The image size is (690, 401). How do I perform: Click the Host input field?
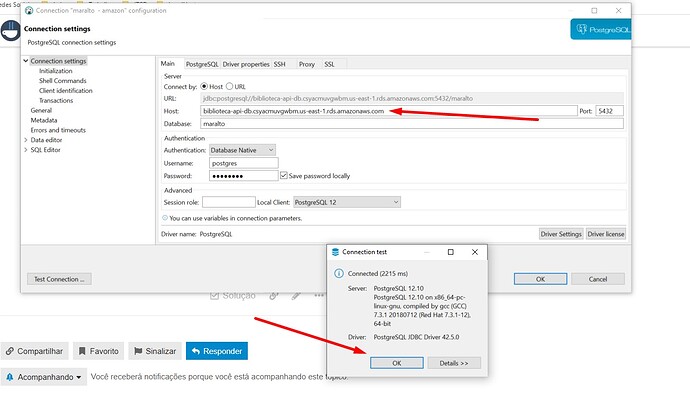[x=389, y=111]
